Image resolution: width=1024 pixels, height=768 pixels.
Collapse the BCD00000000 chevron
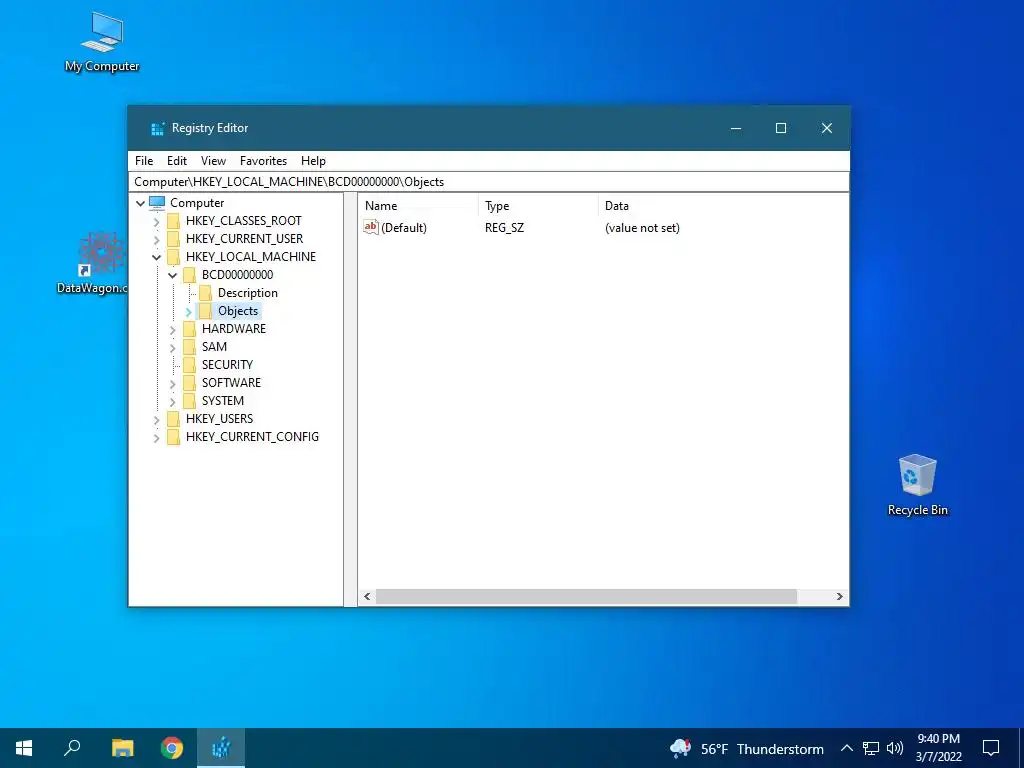click(172, 276)
